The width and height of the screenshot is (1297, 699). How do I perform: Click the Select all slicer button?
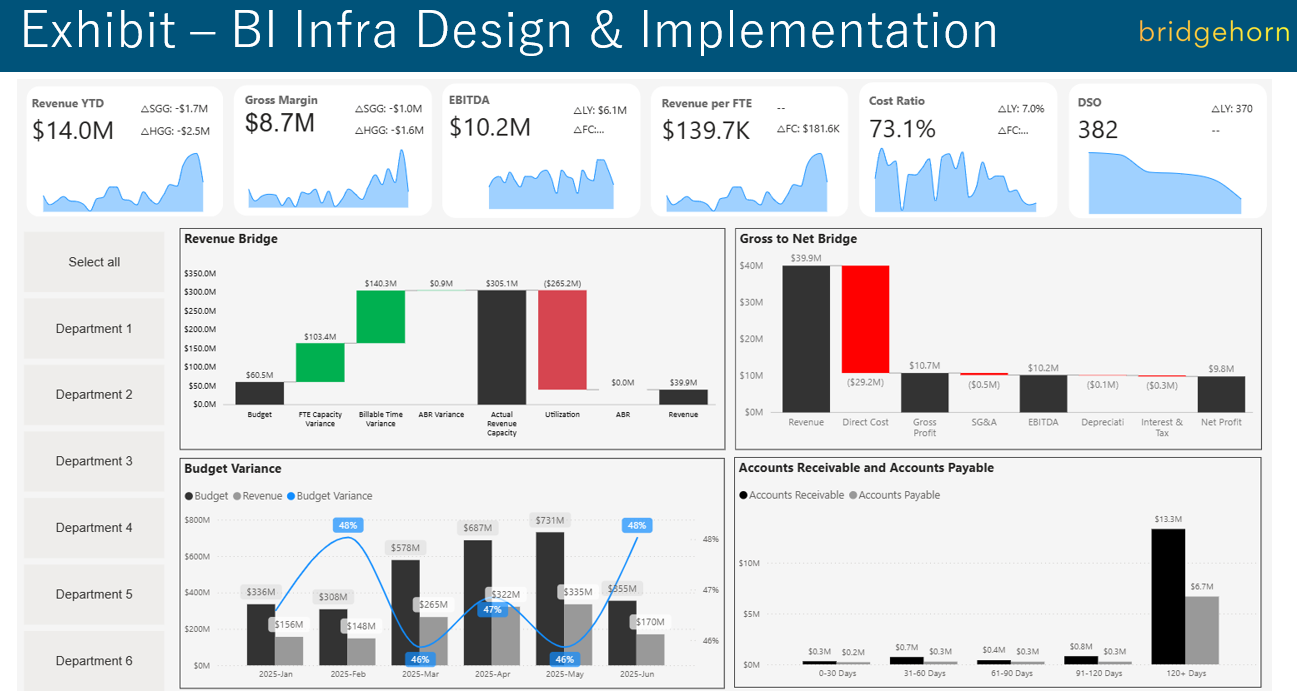[x=94, y=262]
